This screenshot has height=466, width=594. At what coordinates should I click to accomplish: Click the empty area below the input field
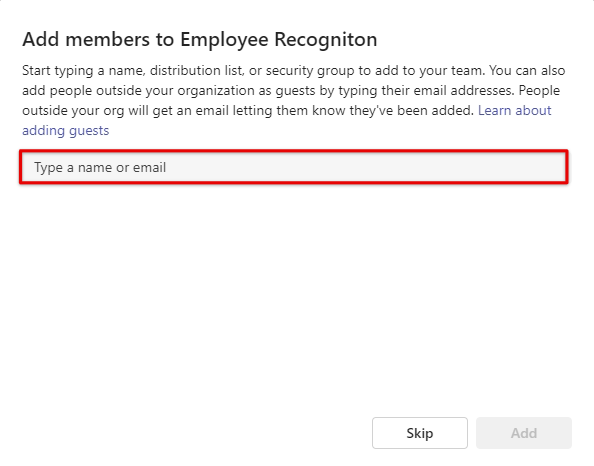point(294,296)
